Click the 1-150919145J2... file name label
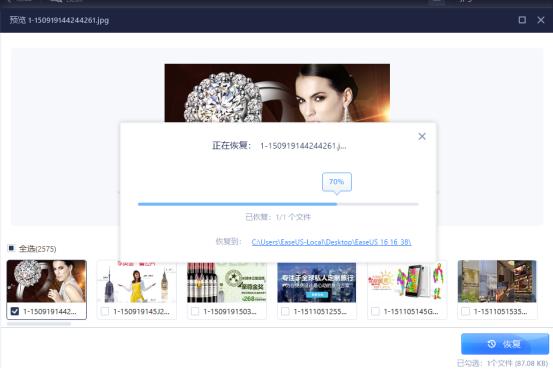This screenshot has width=553, height=369. click(141, 311)
